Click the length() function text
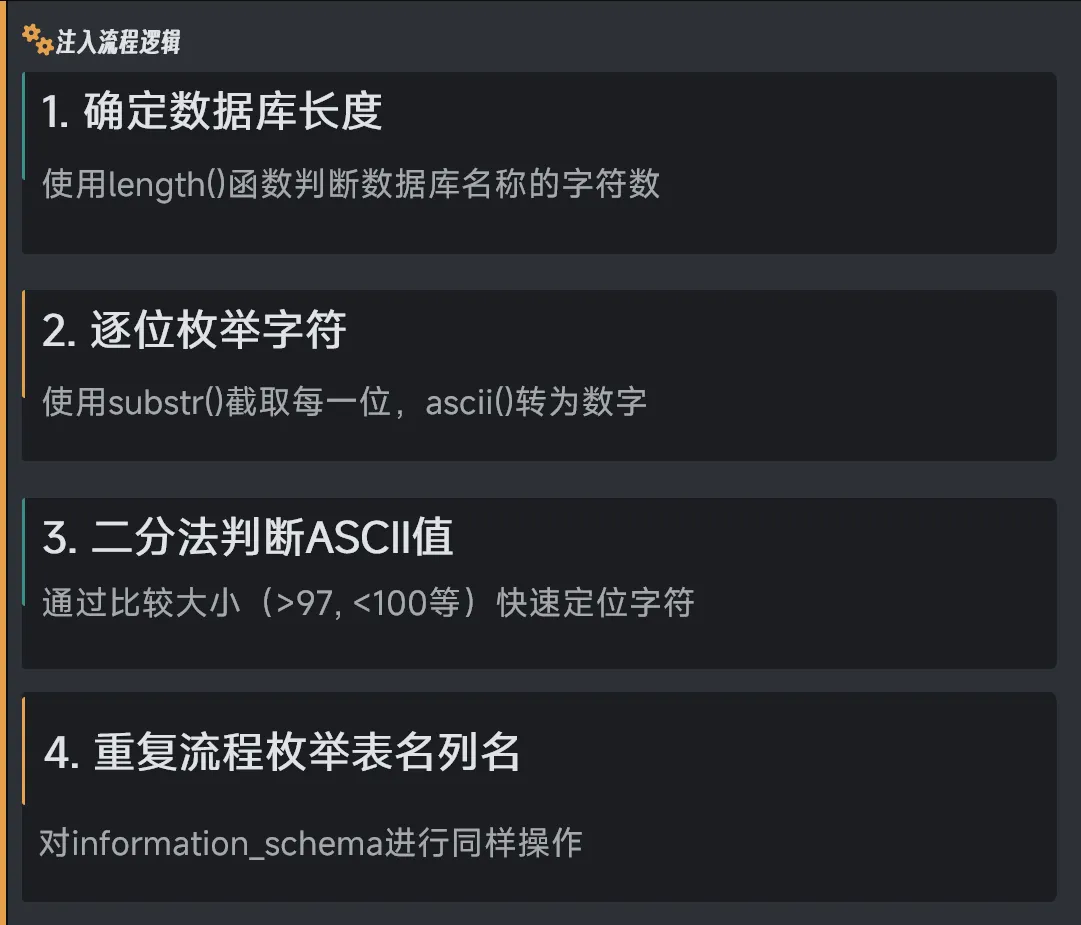 coord(167,184)
